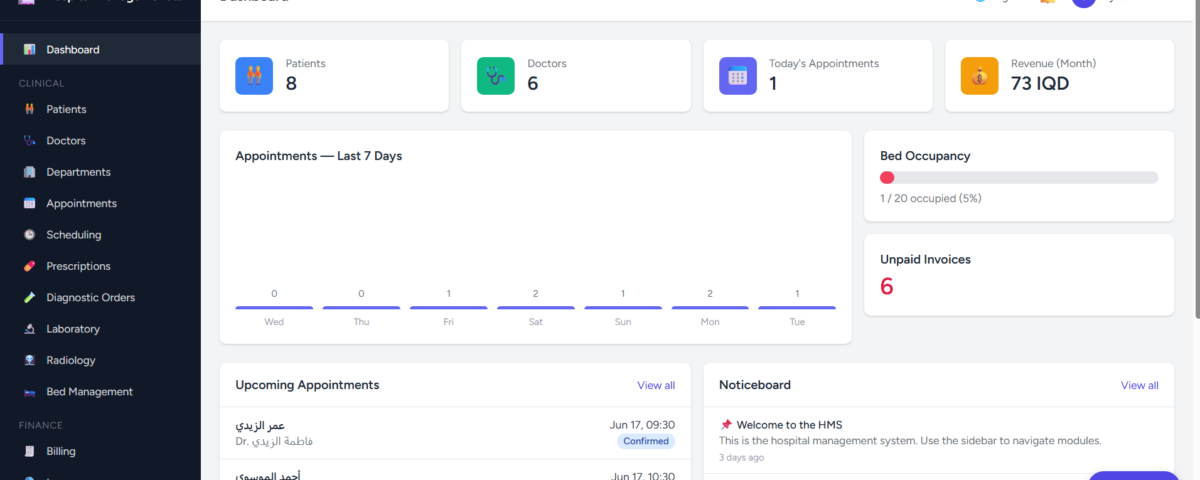The height and width of the screenshot is (480, 1200).
Task: Click the Prescriptions pill icon in sidebar
Action: click(29, 266)
